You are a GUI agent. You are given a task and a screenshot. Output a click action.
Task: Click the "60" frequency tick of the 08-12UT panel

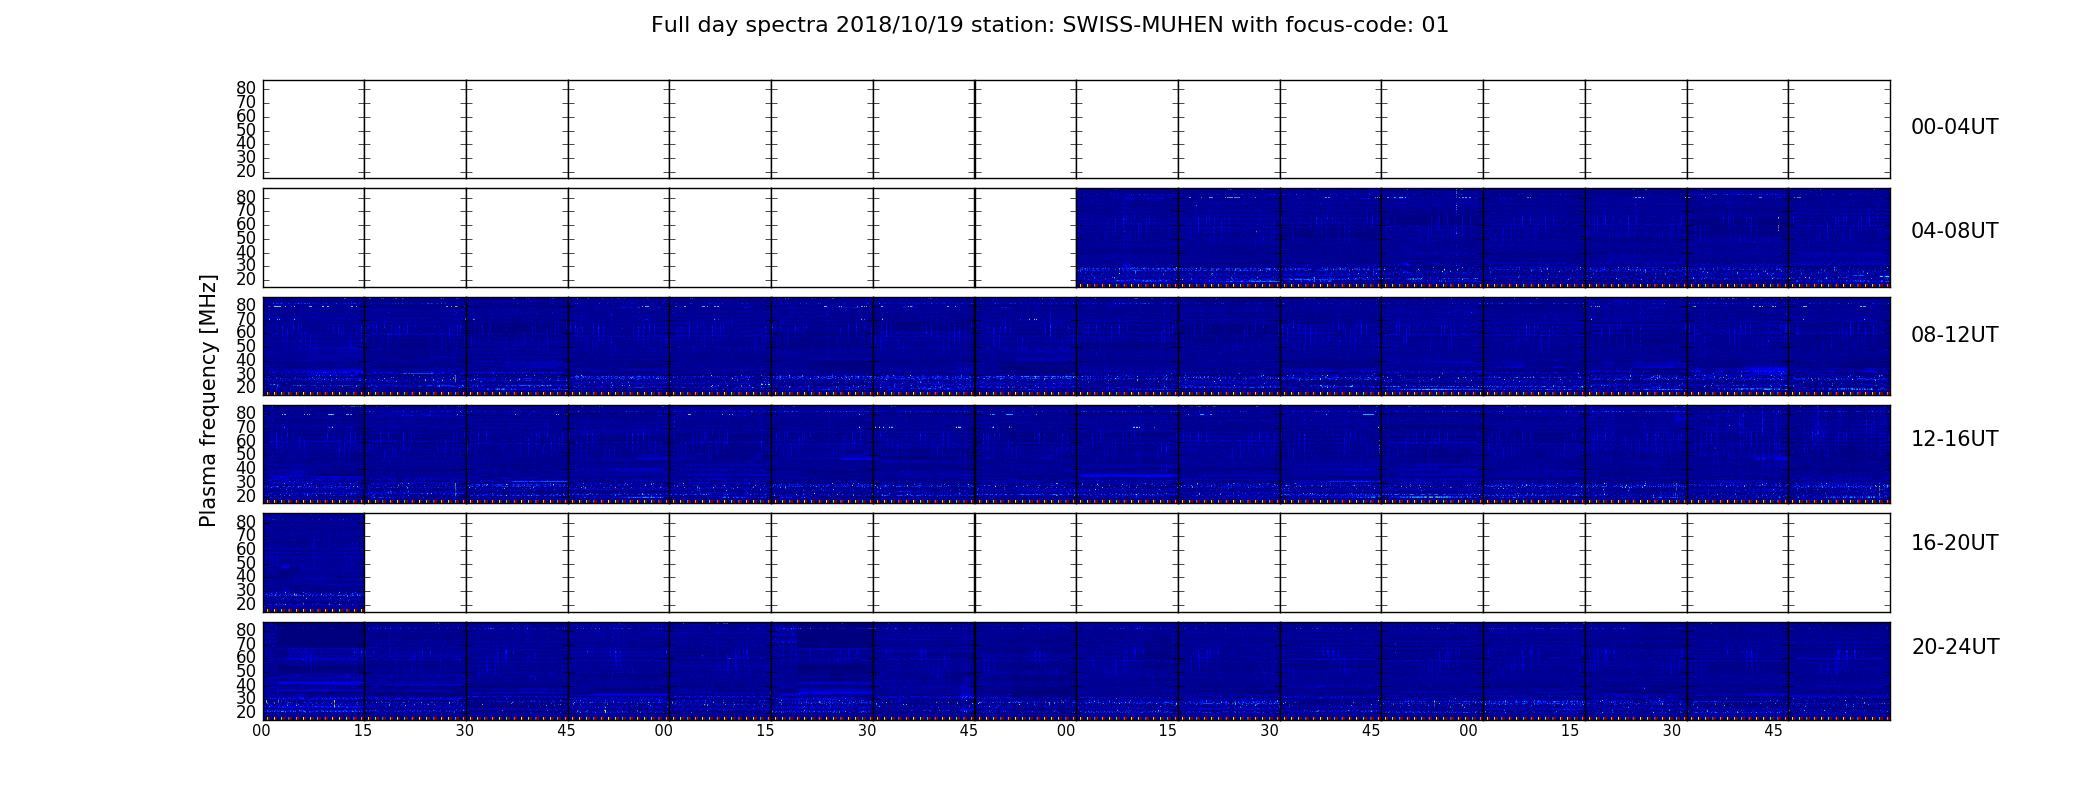pyautogui.click(x=246, y=333)
